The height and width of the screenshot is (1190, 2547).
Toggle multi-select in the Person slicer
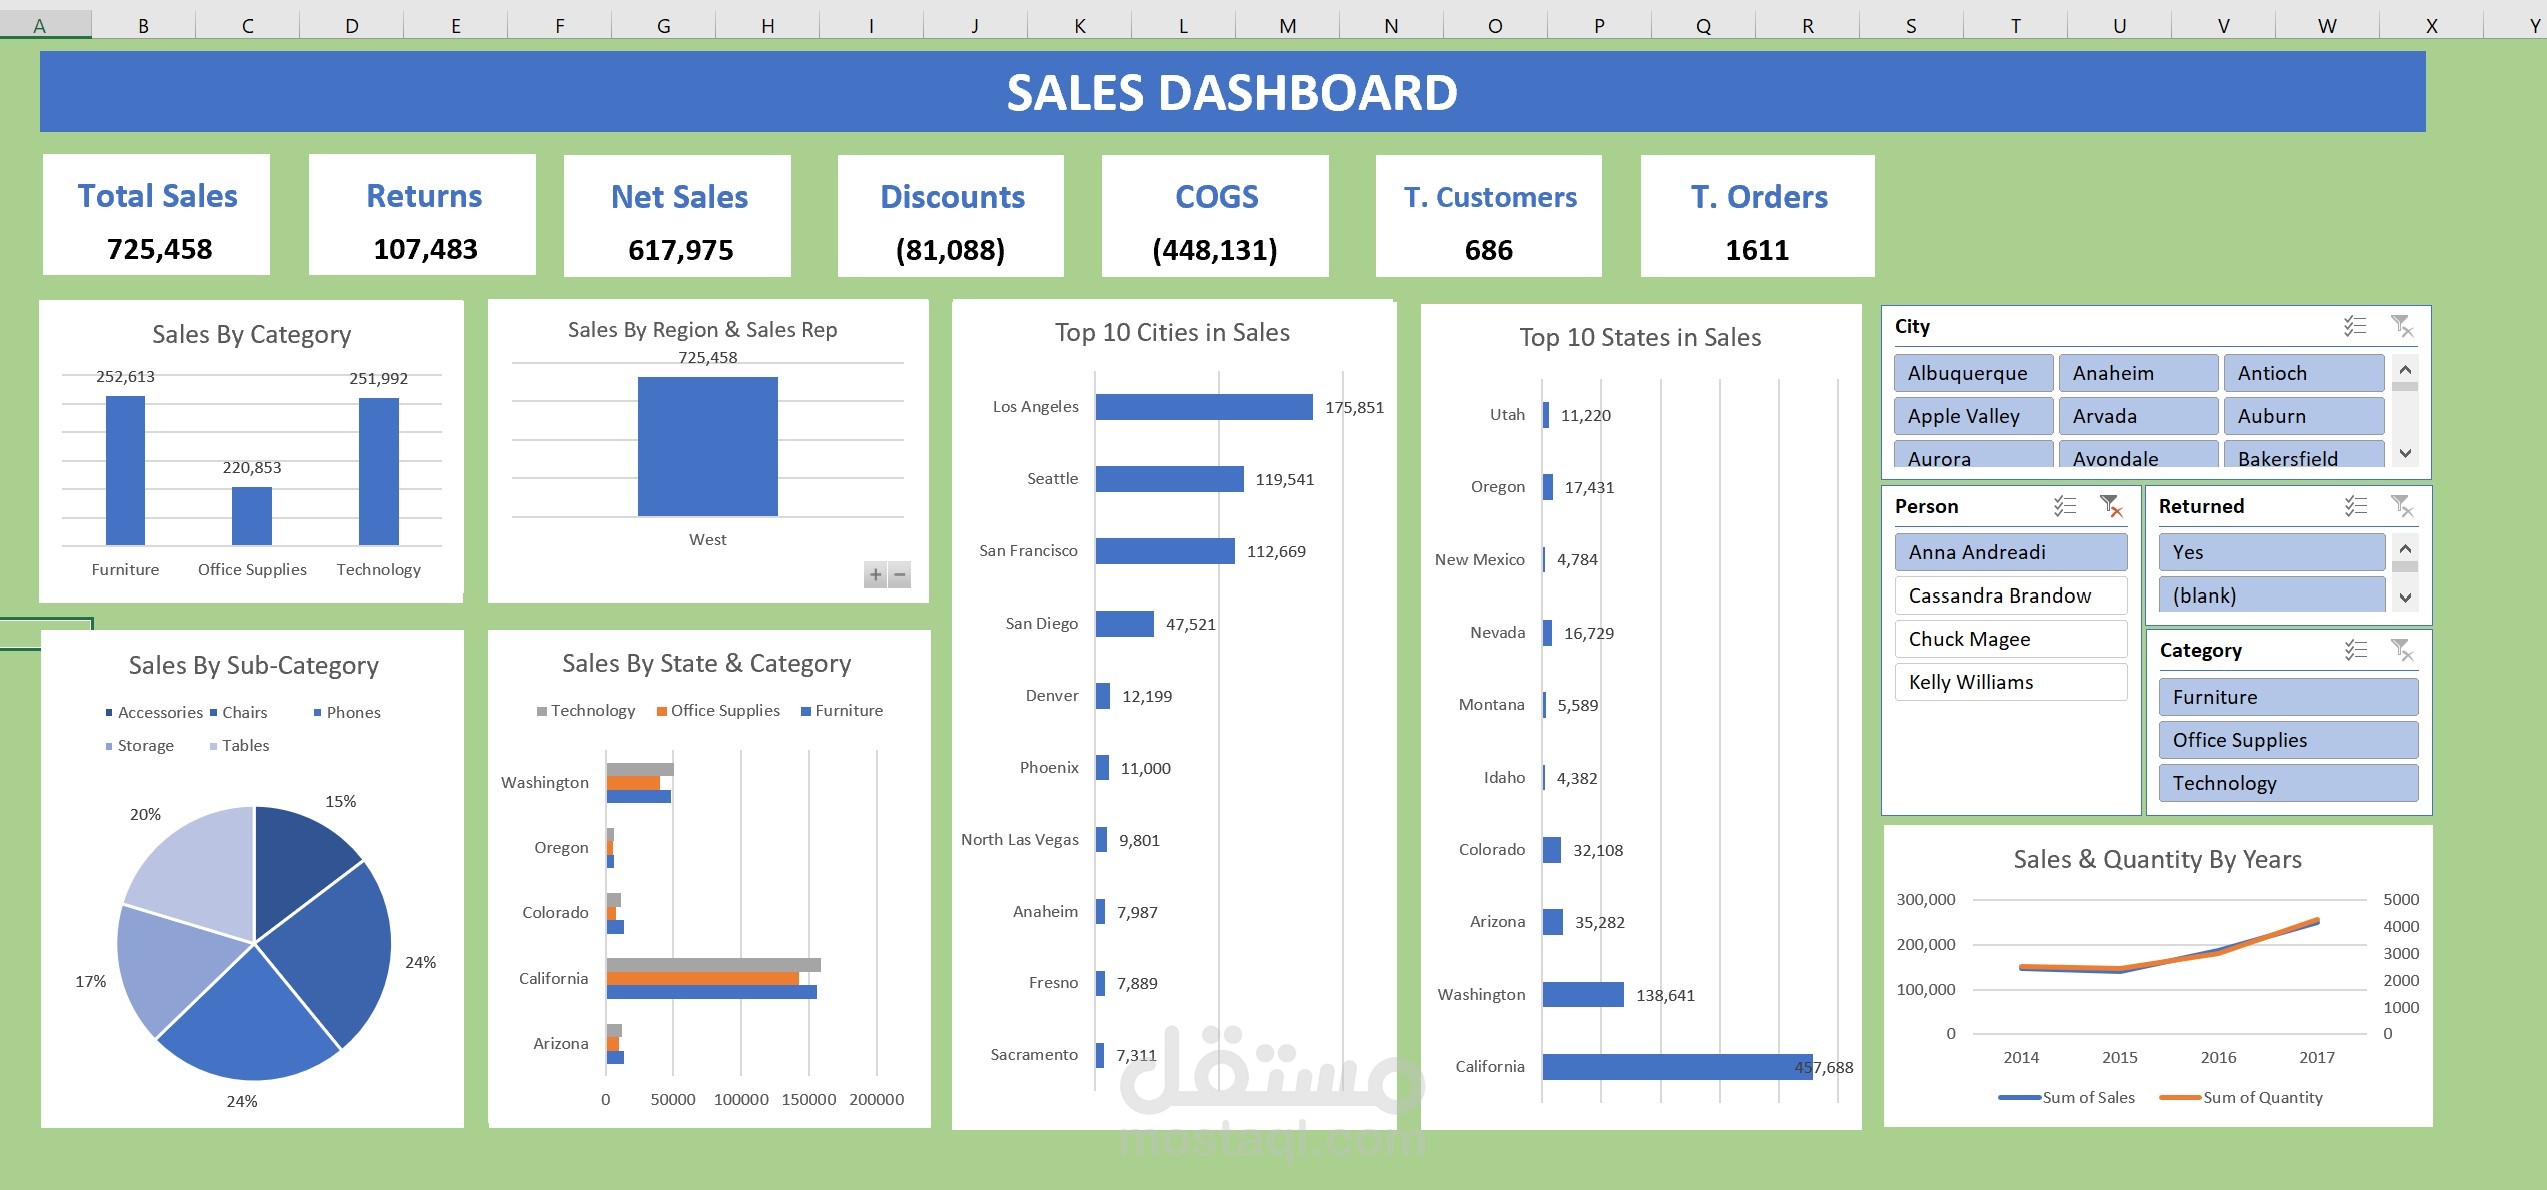click(2064, 506)
